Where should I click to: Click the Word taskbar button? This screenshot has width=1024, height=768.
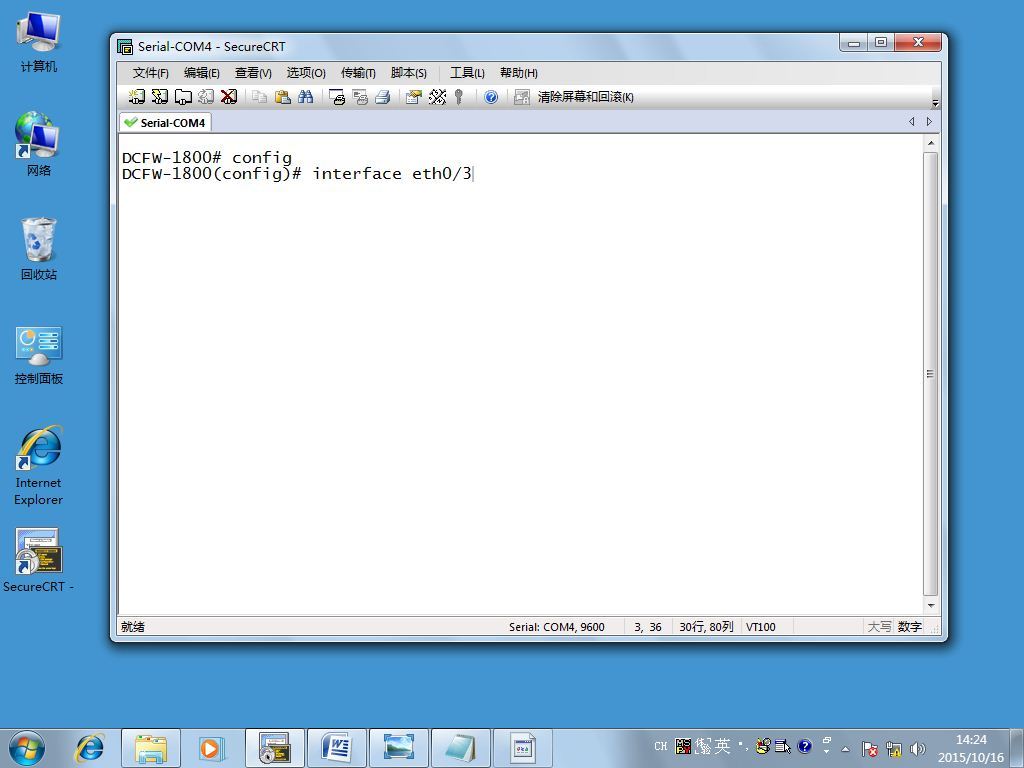[x=337, y=748]
